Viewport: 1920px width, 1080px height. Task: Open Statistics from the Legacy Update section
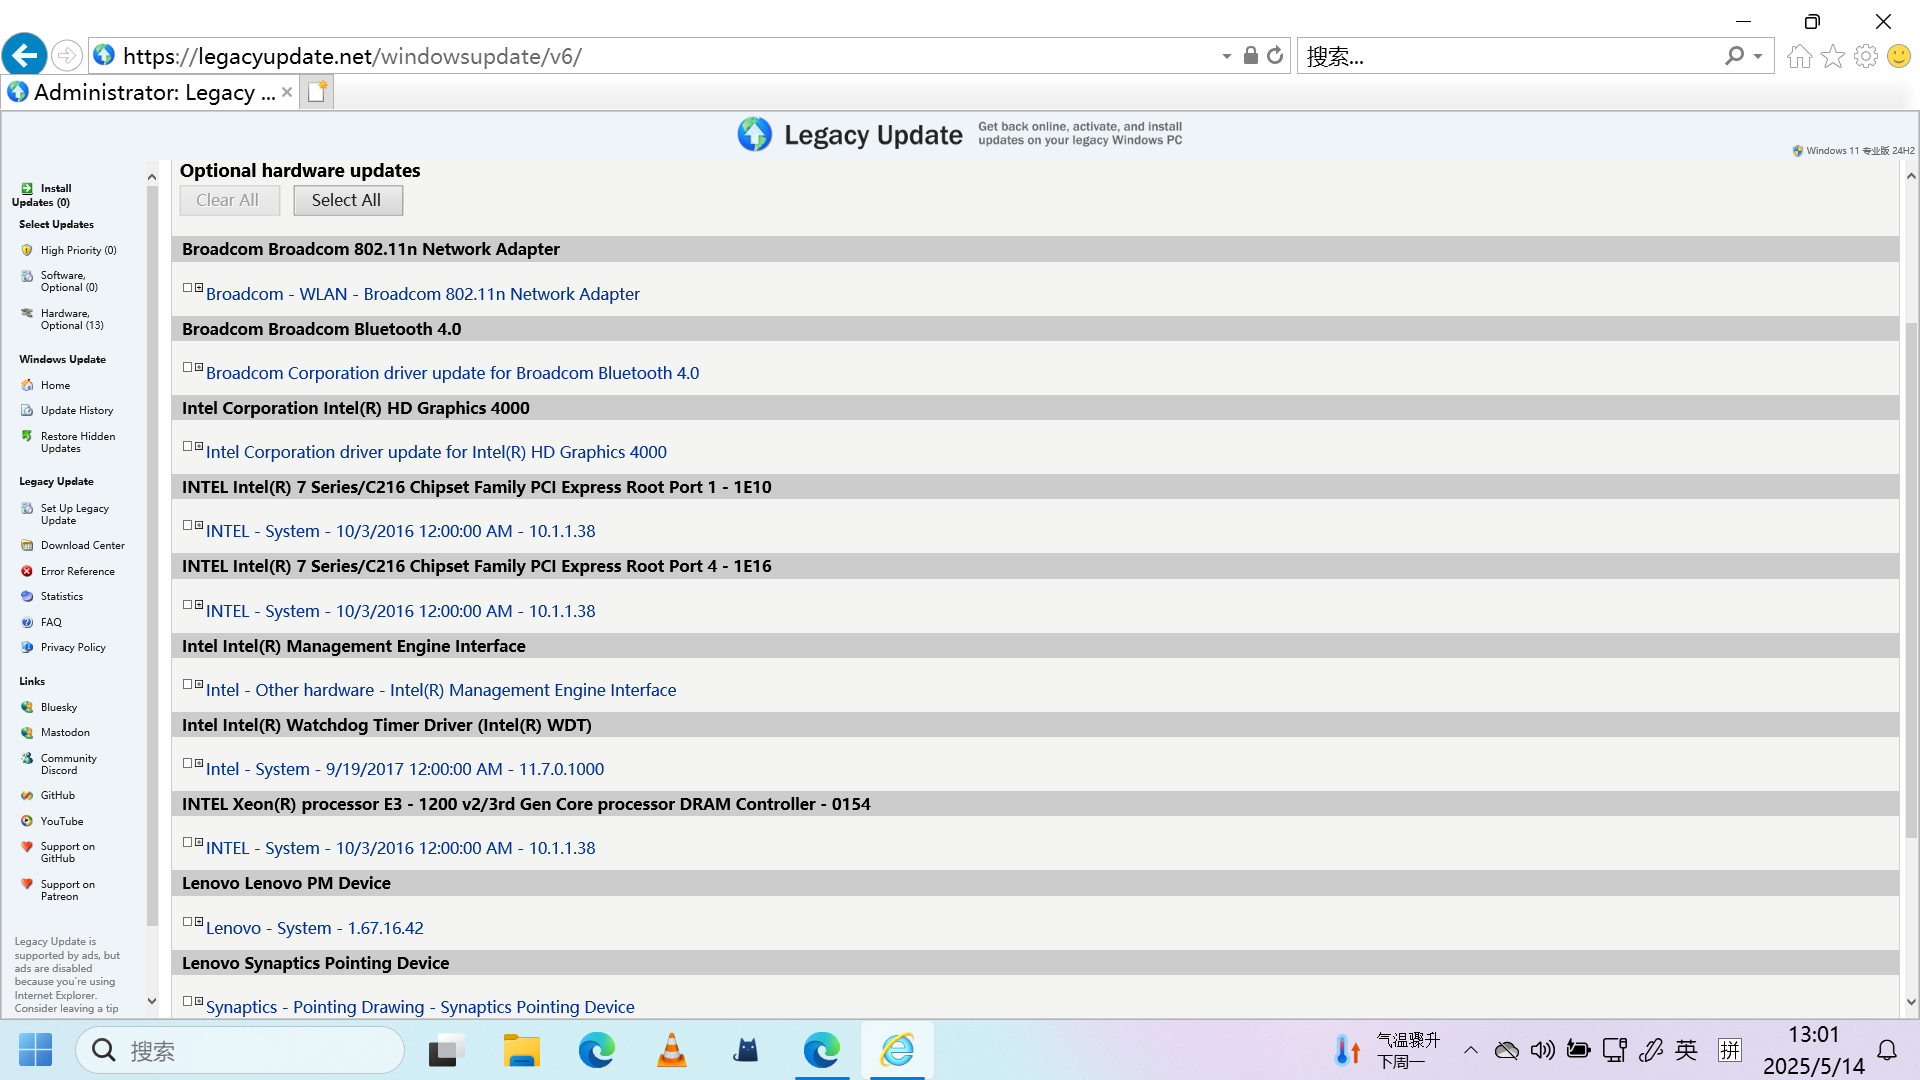pos(61,596)
